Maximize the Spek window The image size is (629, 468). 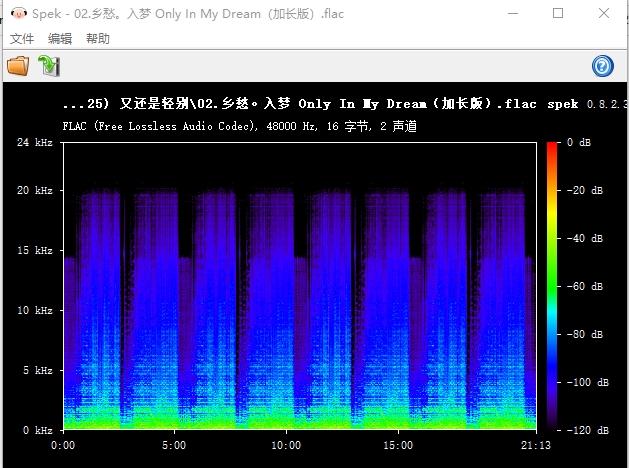[x=558, y=13]
